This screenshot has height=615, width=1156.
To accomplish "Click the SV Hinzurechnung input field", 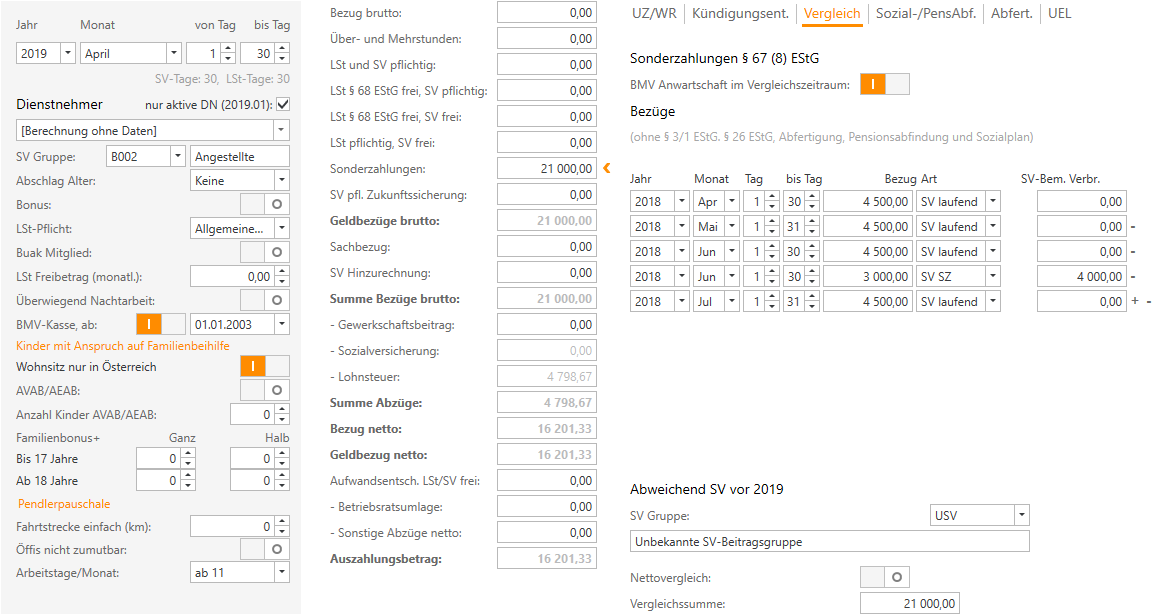I will [546, 273].
